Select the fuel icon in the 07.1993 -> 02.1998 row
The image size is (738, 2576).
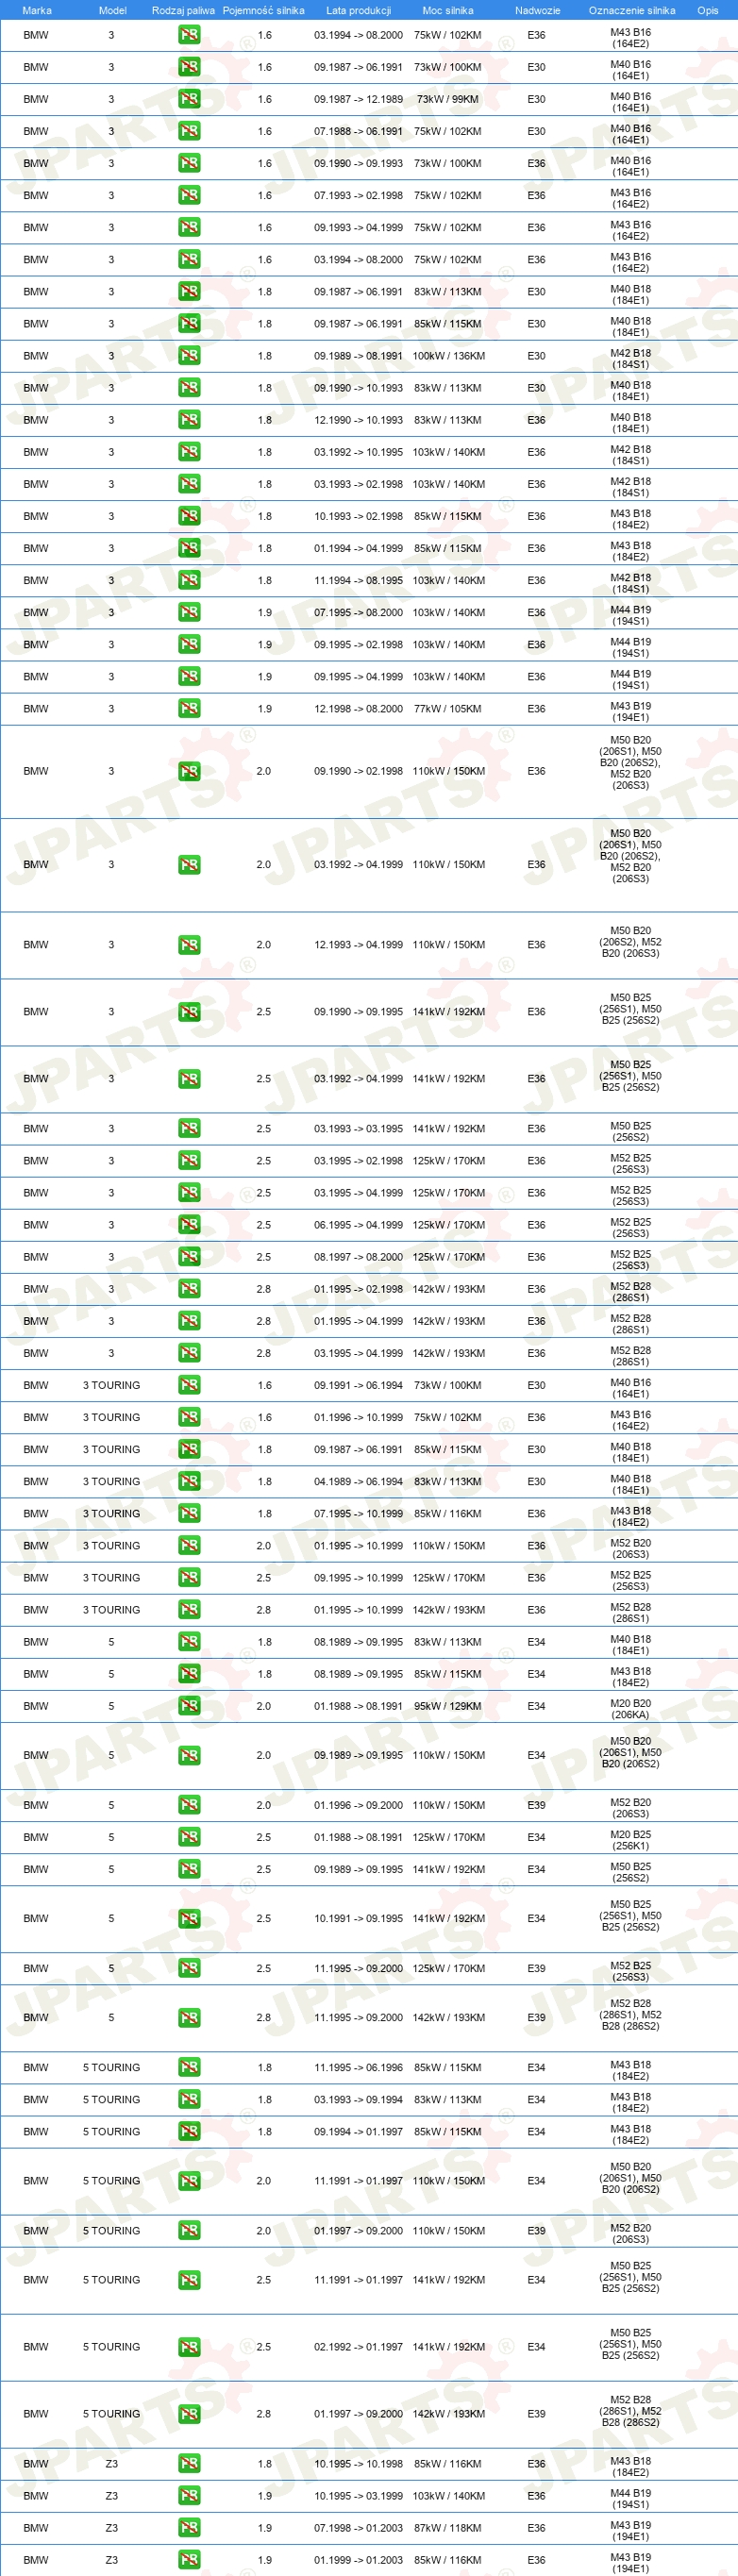189,195
